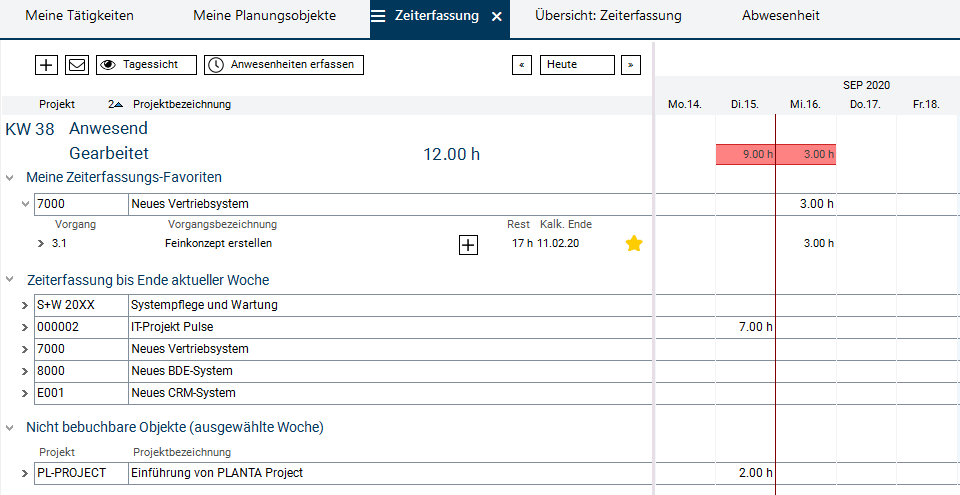The image size is (960, 495).
Task: Go to next week with » button
Action: click(630, 65)
